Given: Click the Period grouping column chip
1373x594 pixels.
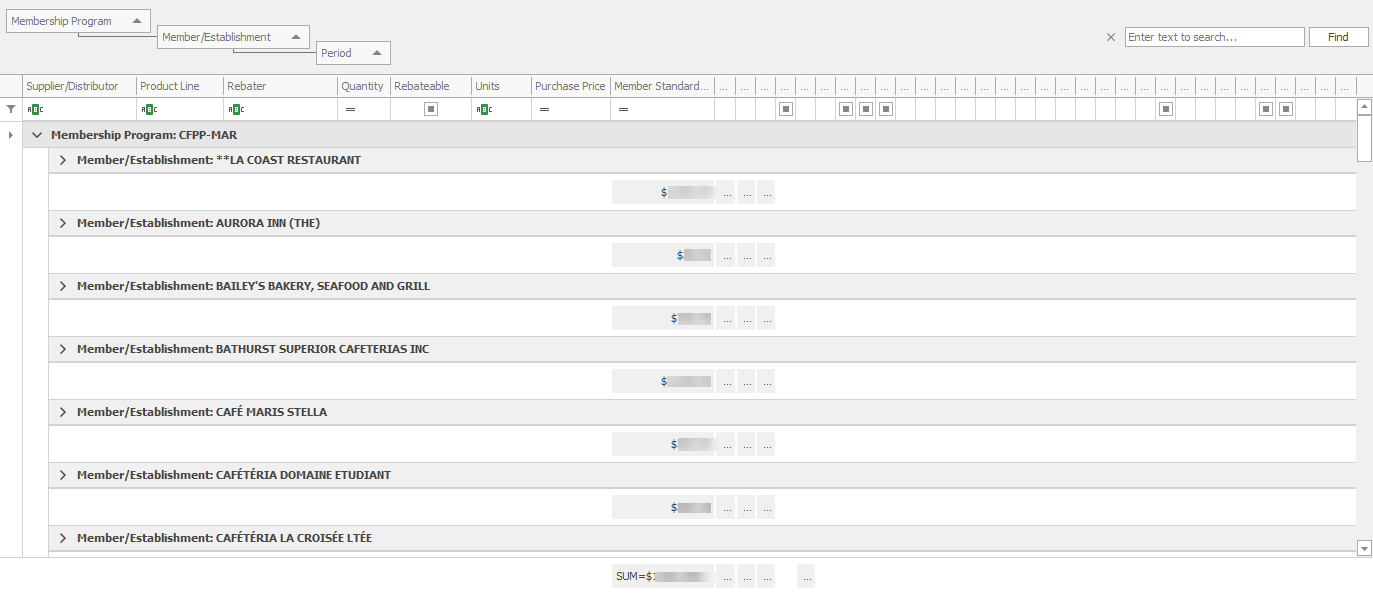Looking at the screenshot, I should 352,53.
